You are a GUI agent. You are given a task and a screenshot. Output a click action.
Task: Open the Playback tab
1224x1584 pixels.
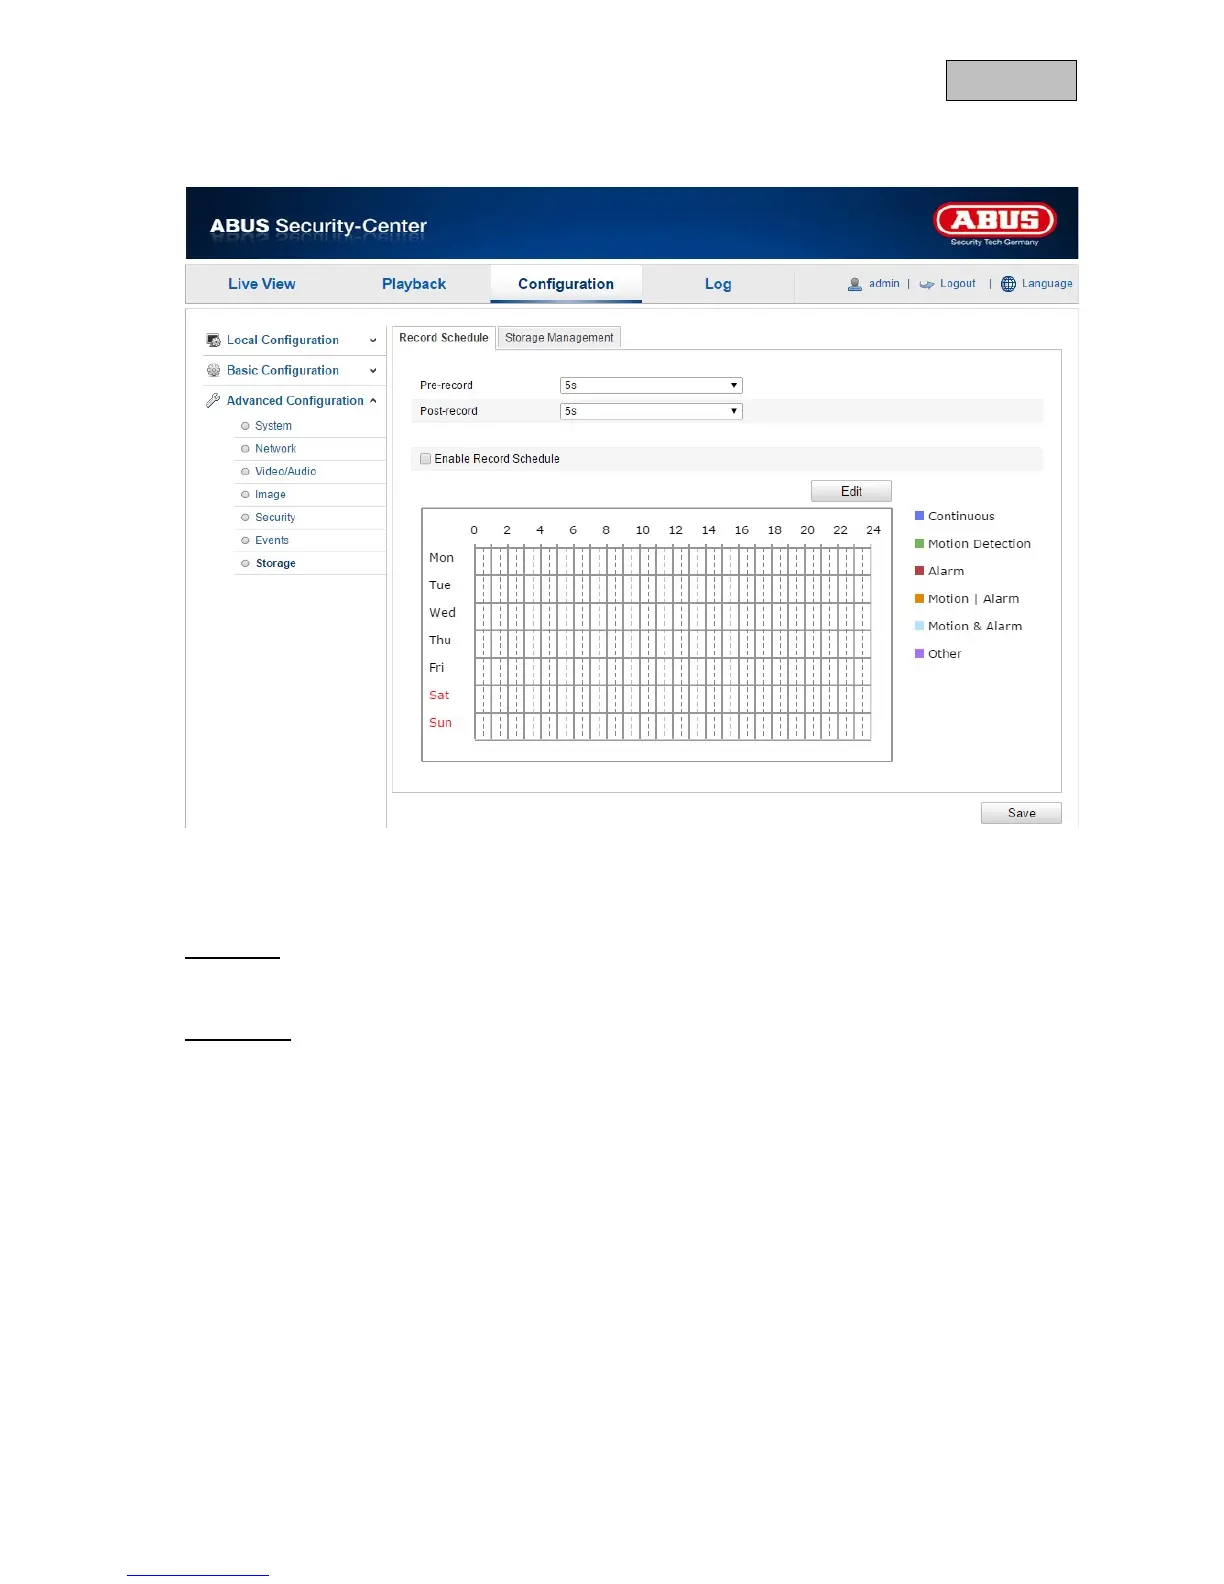[x=414, y=284]
